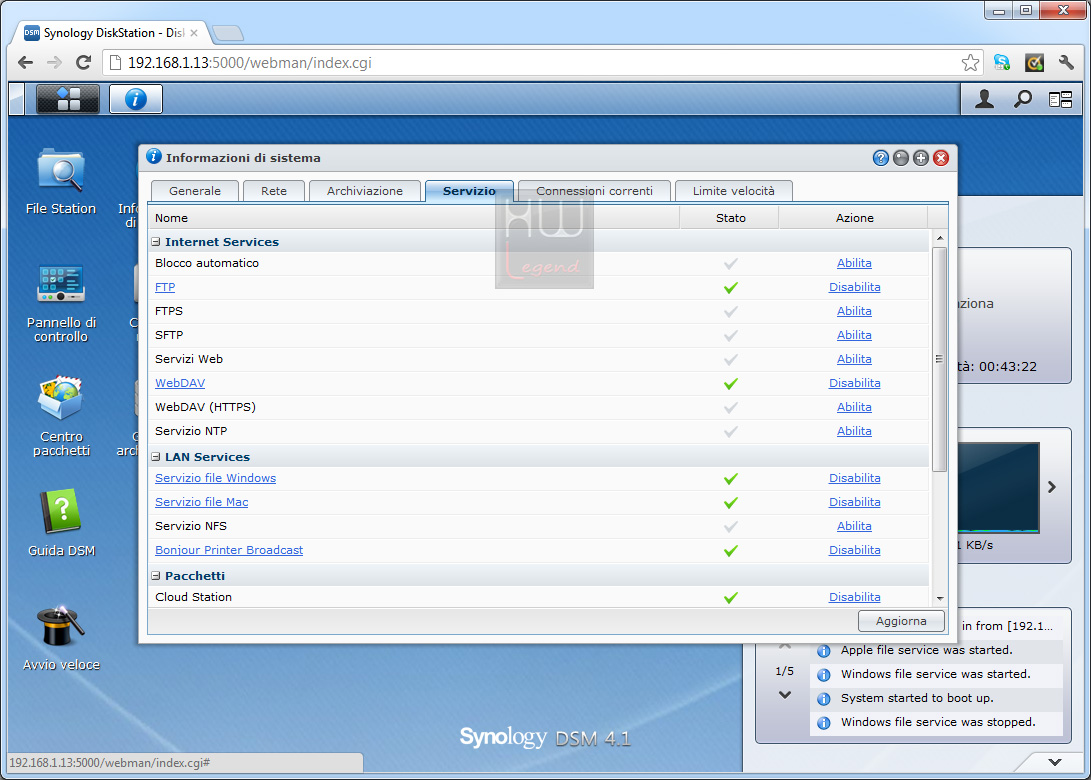Open File Station desktop icon

(61, 182)
